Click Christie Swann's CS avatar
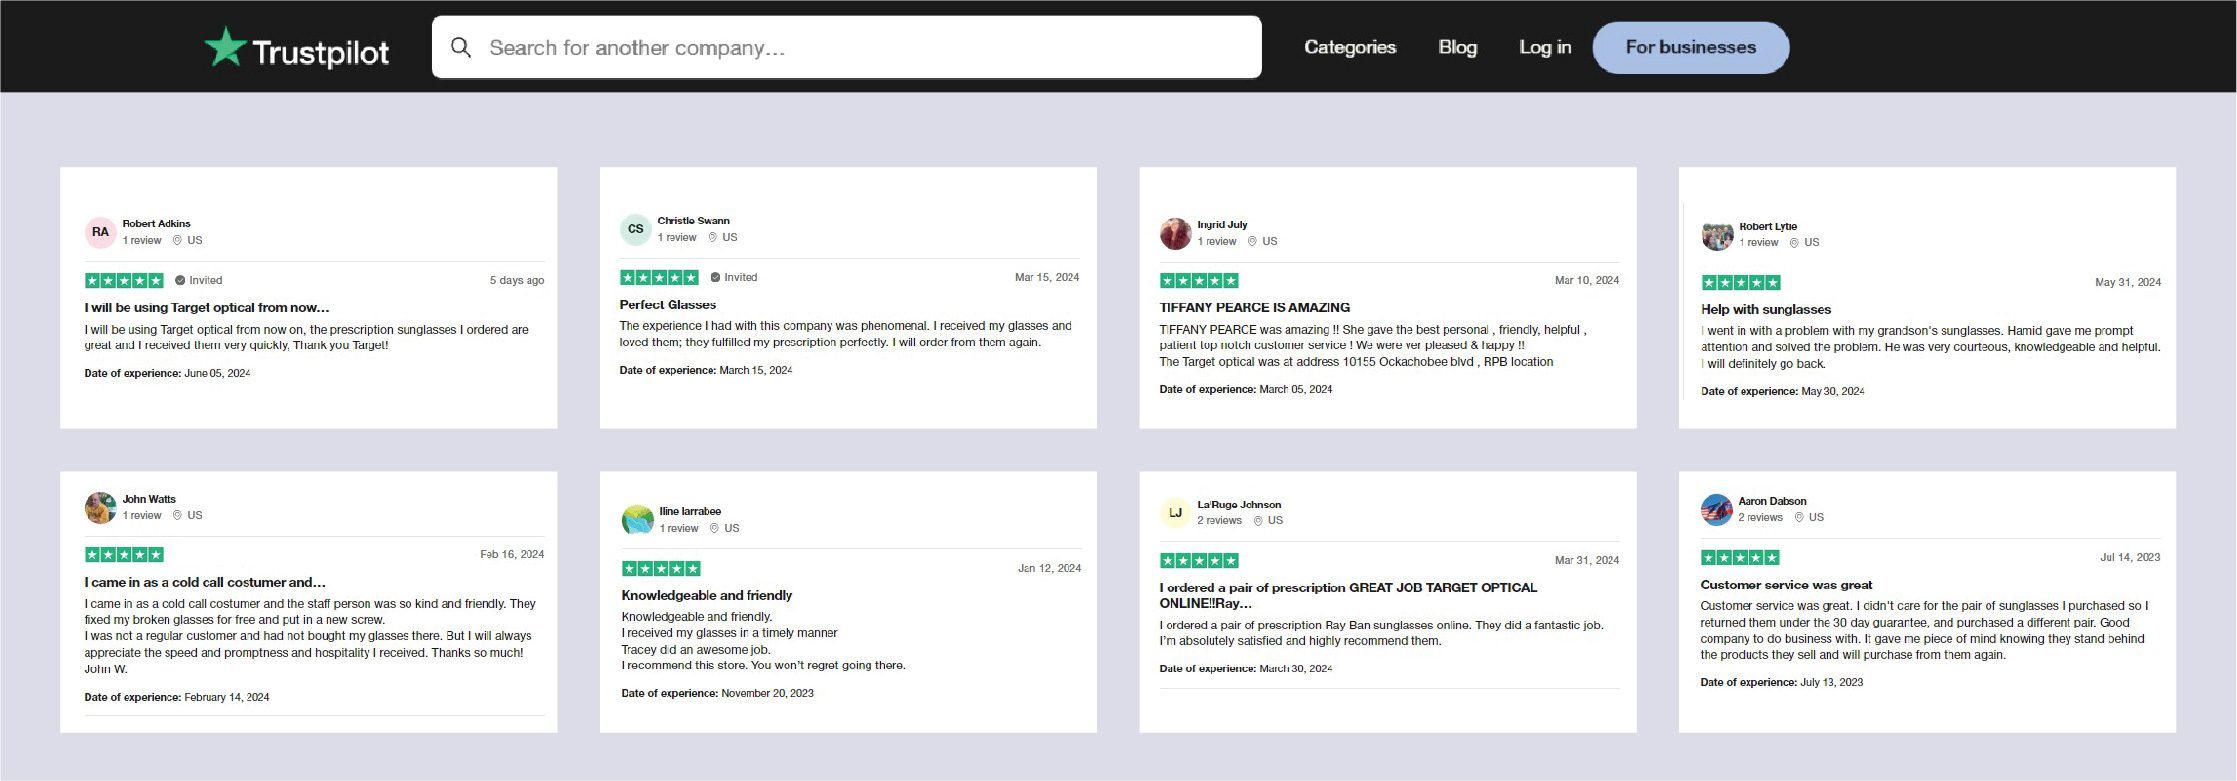This screenshot has height=781, width=2237. coord(635,229)
